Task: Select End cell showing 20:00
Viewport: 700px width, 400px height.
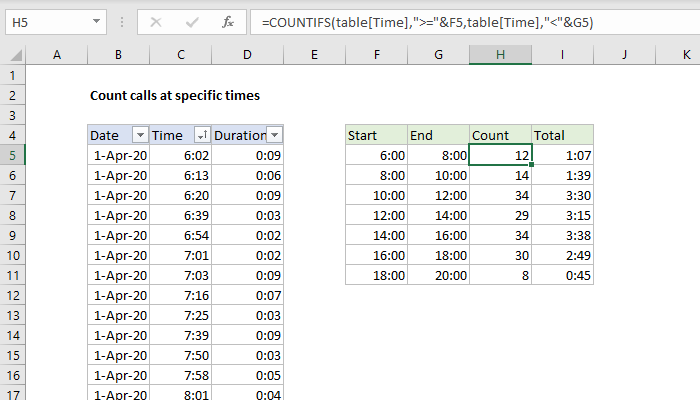Action: coord(438,275)
